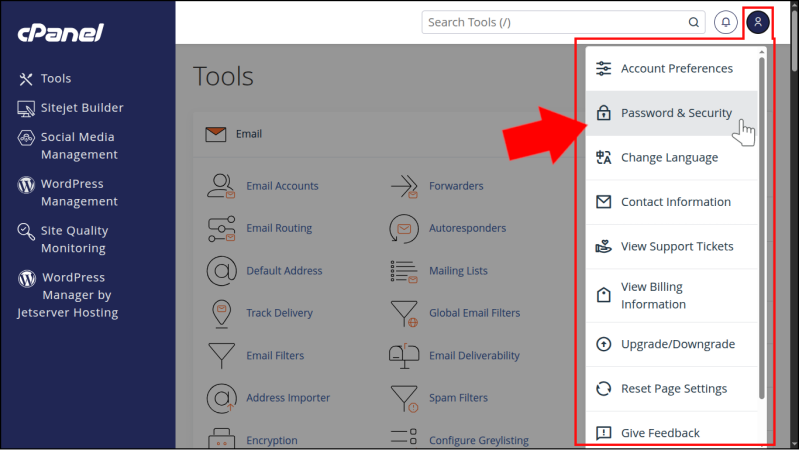Click the Forwarders arrow icon
799x467 pixels.
(x=404, y=187)
